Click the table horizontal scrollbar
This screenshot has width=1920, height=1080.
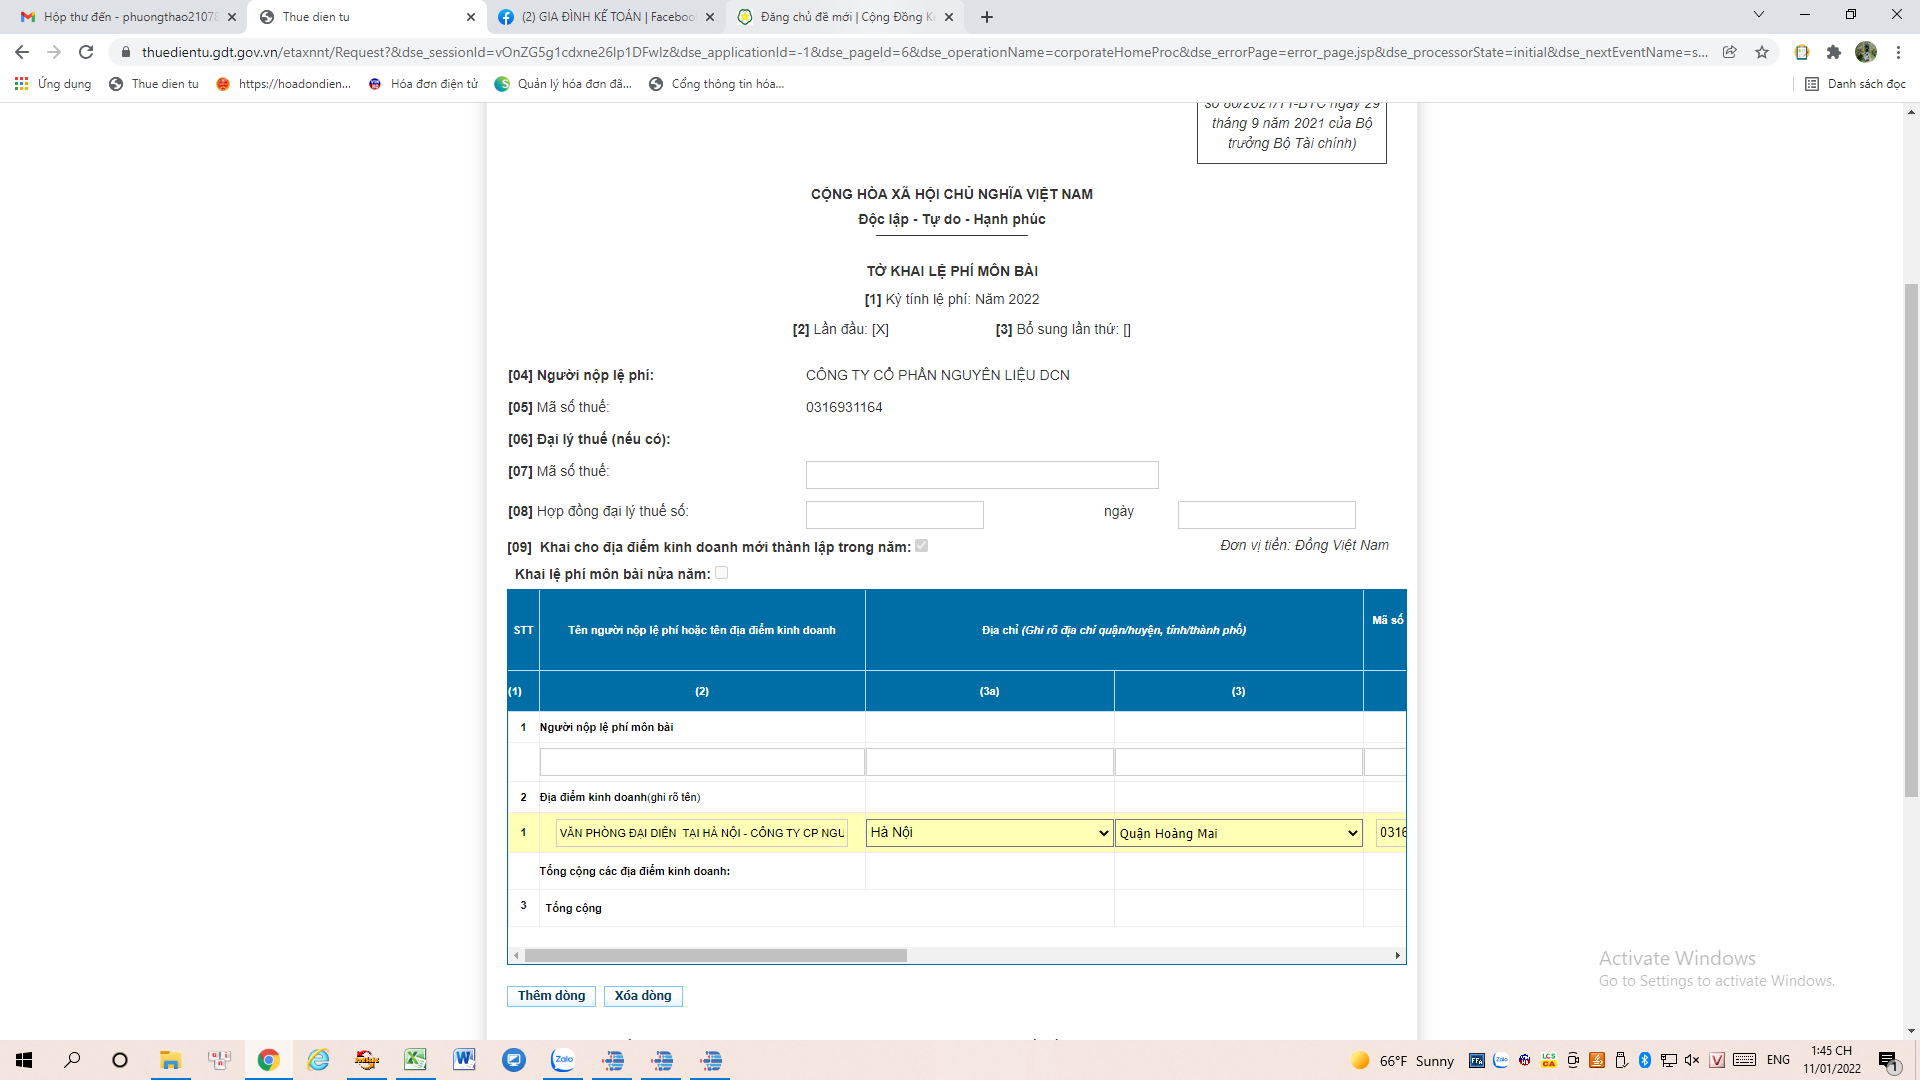coord(715,955)
